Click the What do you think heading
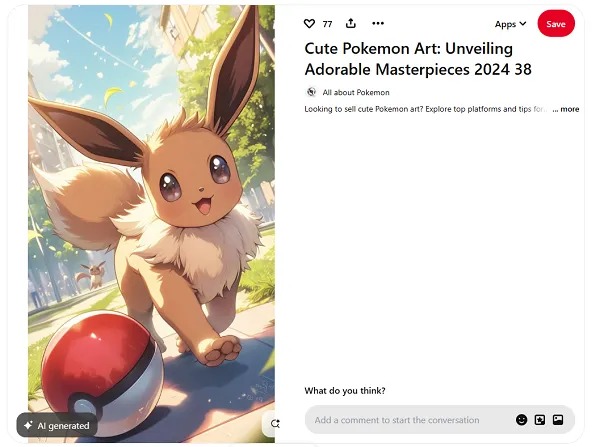Screen dimensions: 600x447 coord(345,391)
